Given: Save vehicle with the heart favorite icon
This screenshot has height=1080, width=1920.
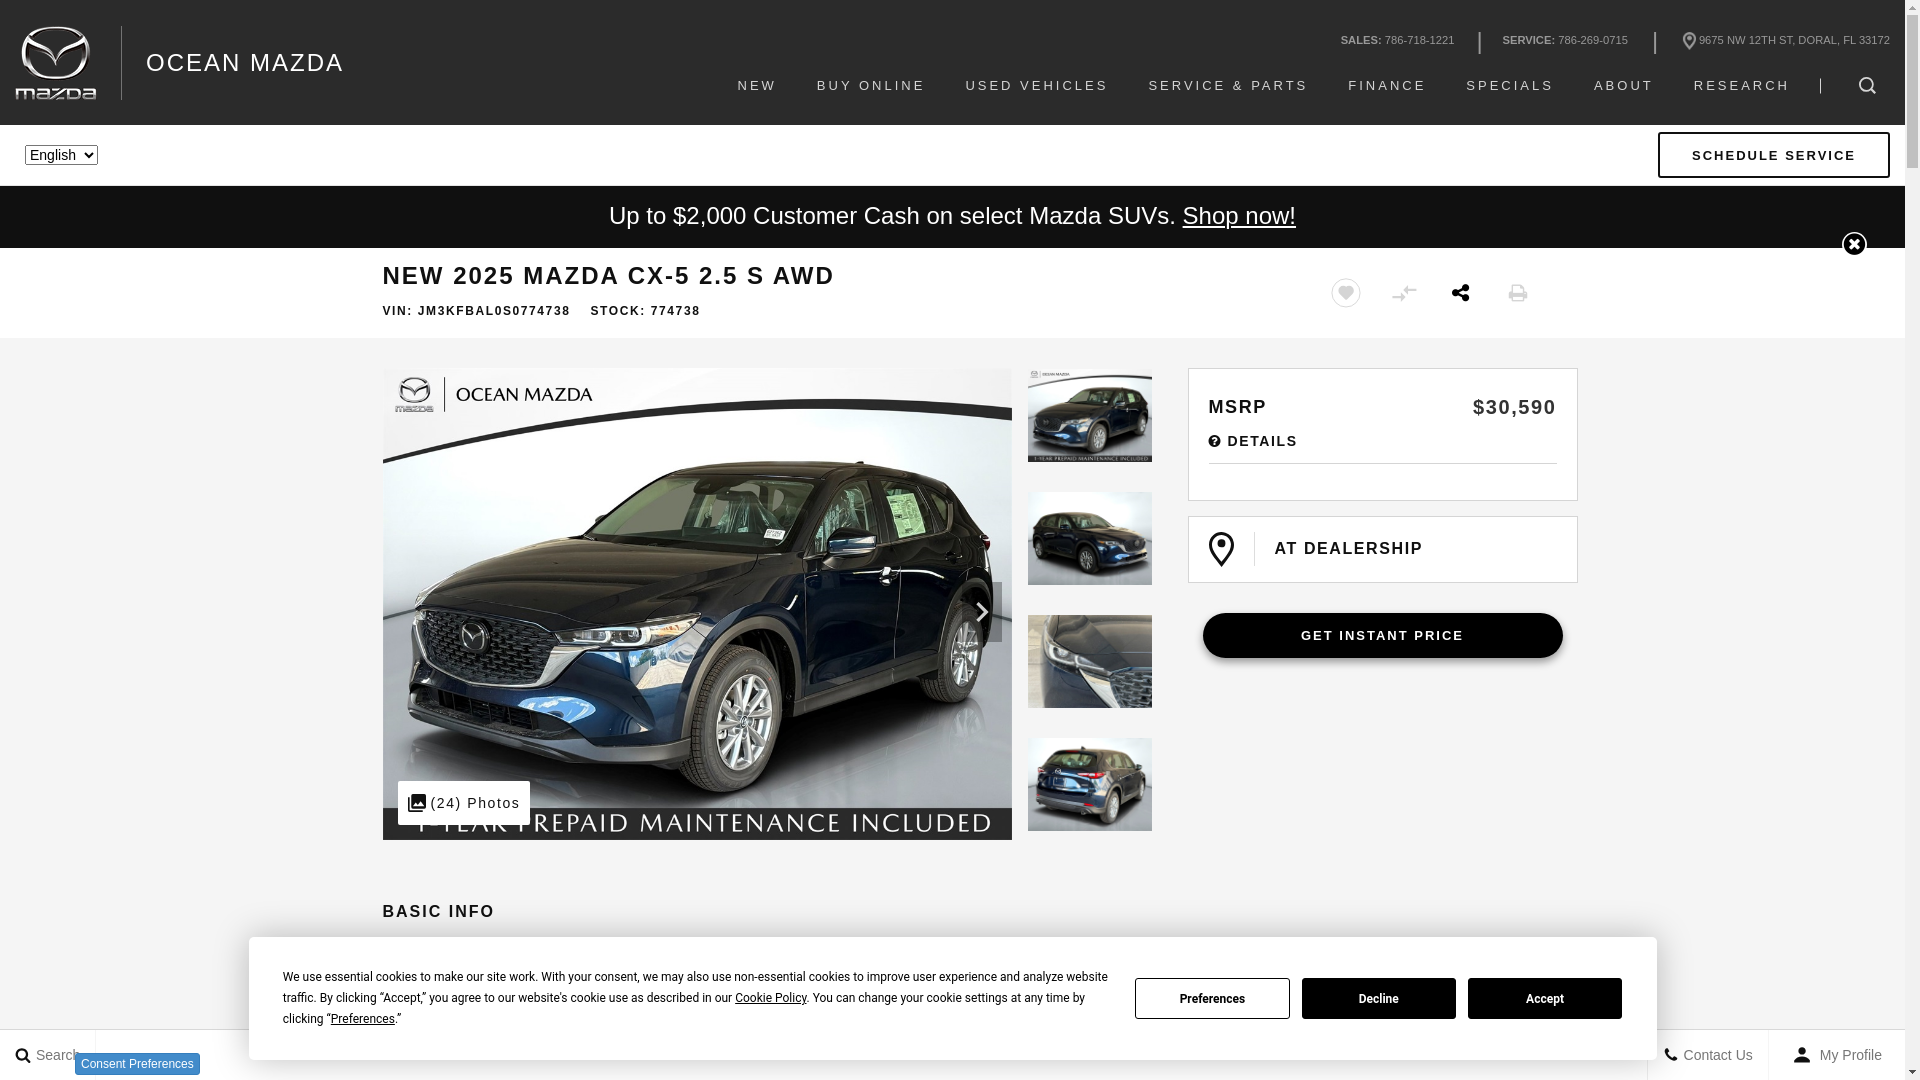Looking at the screenshot, I should (x=1346, y=293).
